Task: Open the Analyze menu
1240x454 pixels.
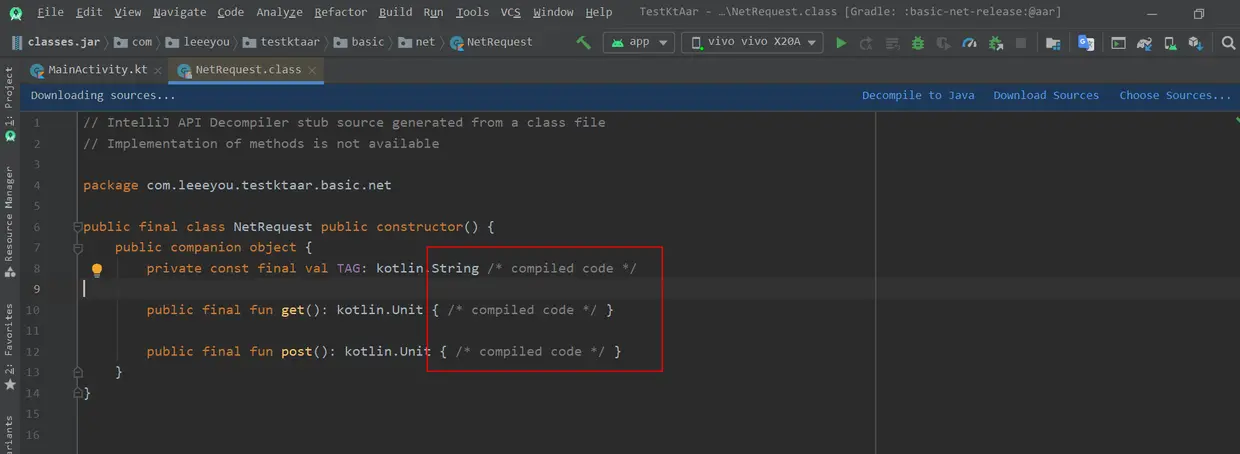Action: 280,12
